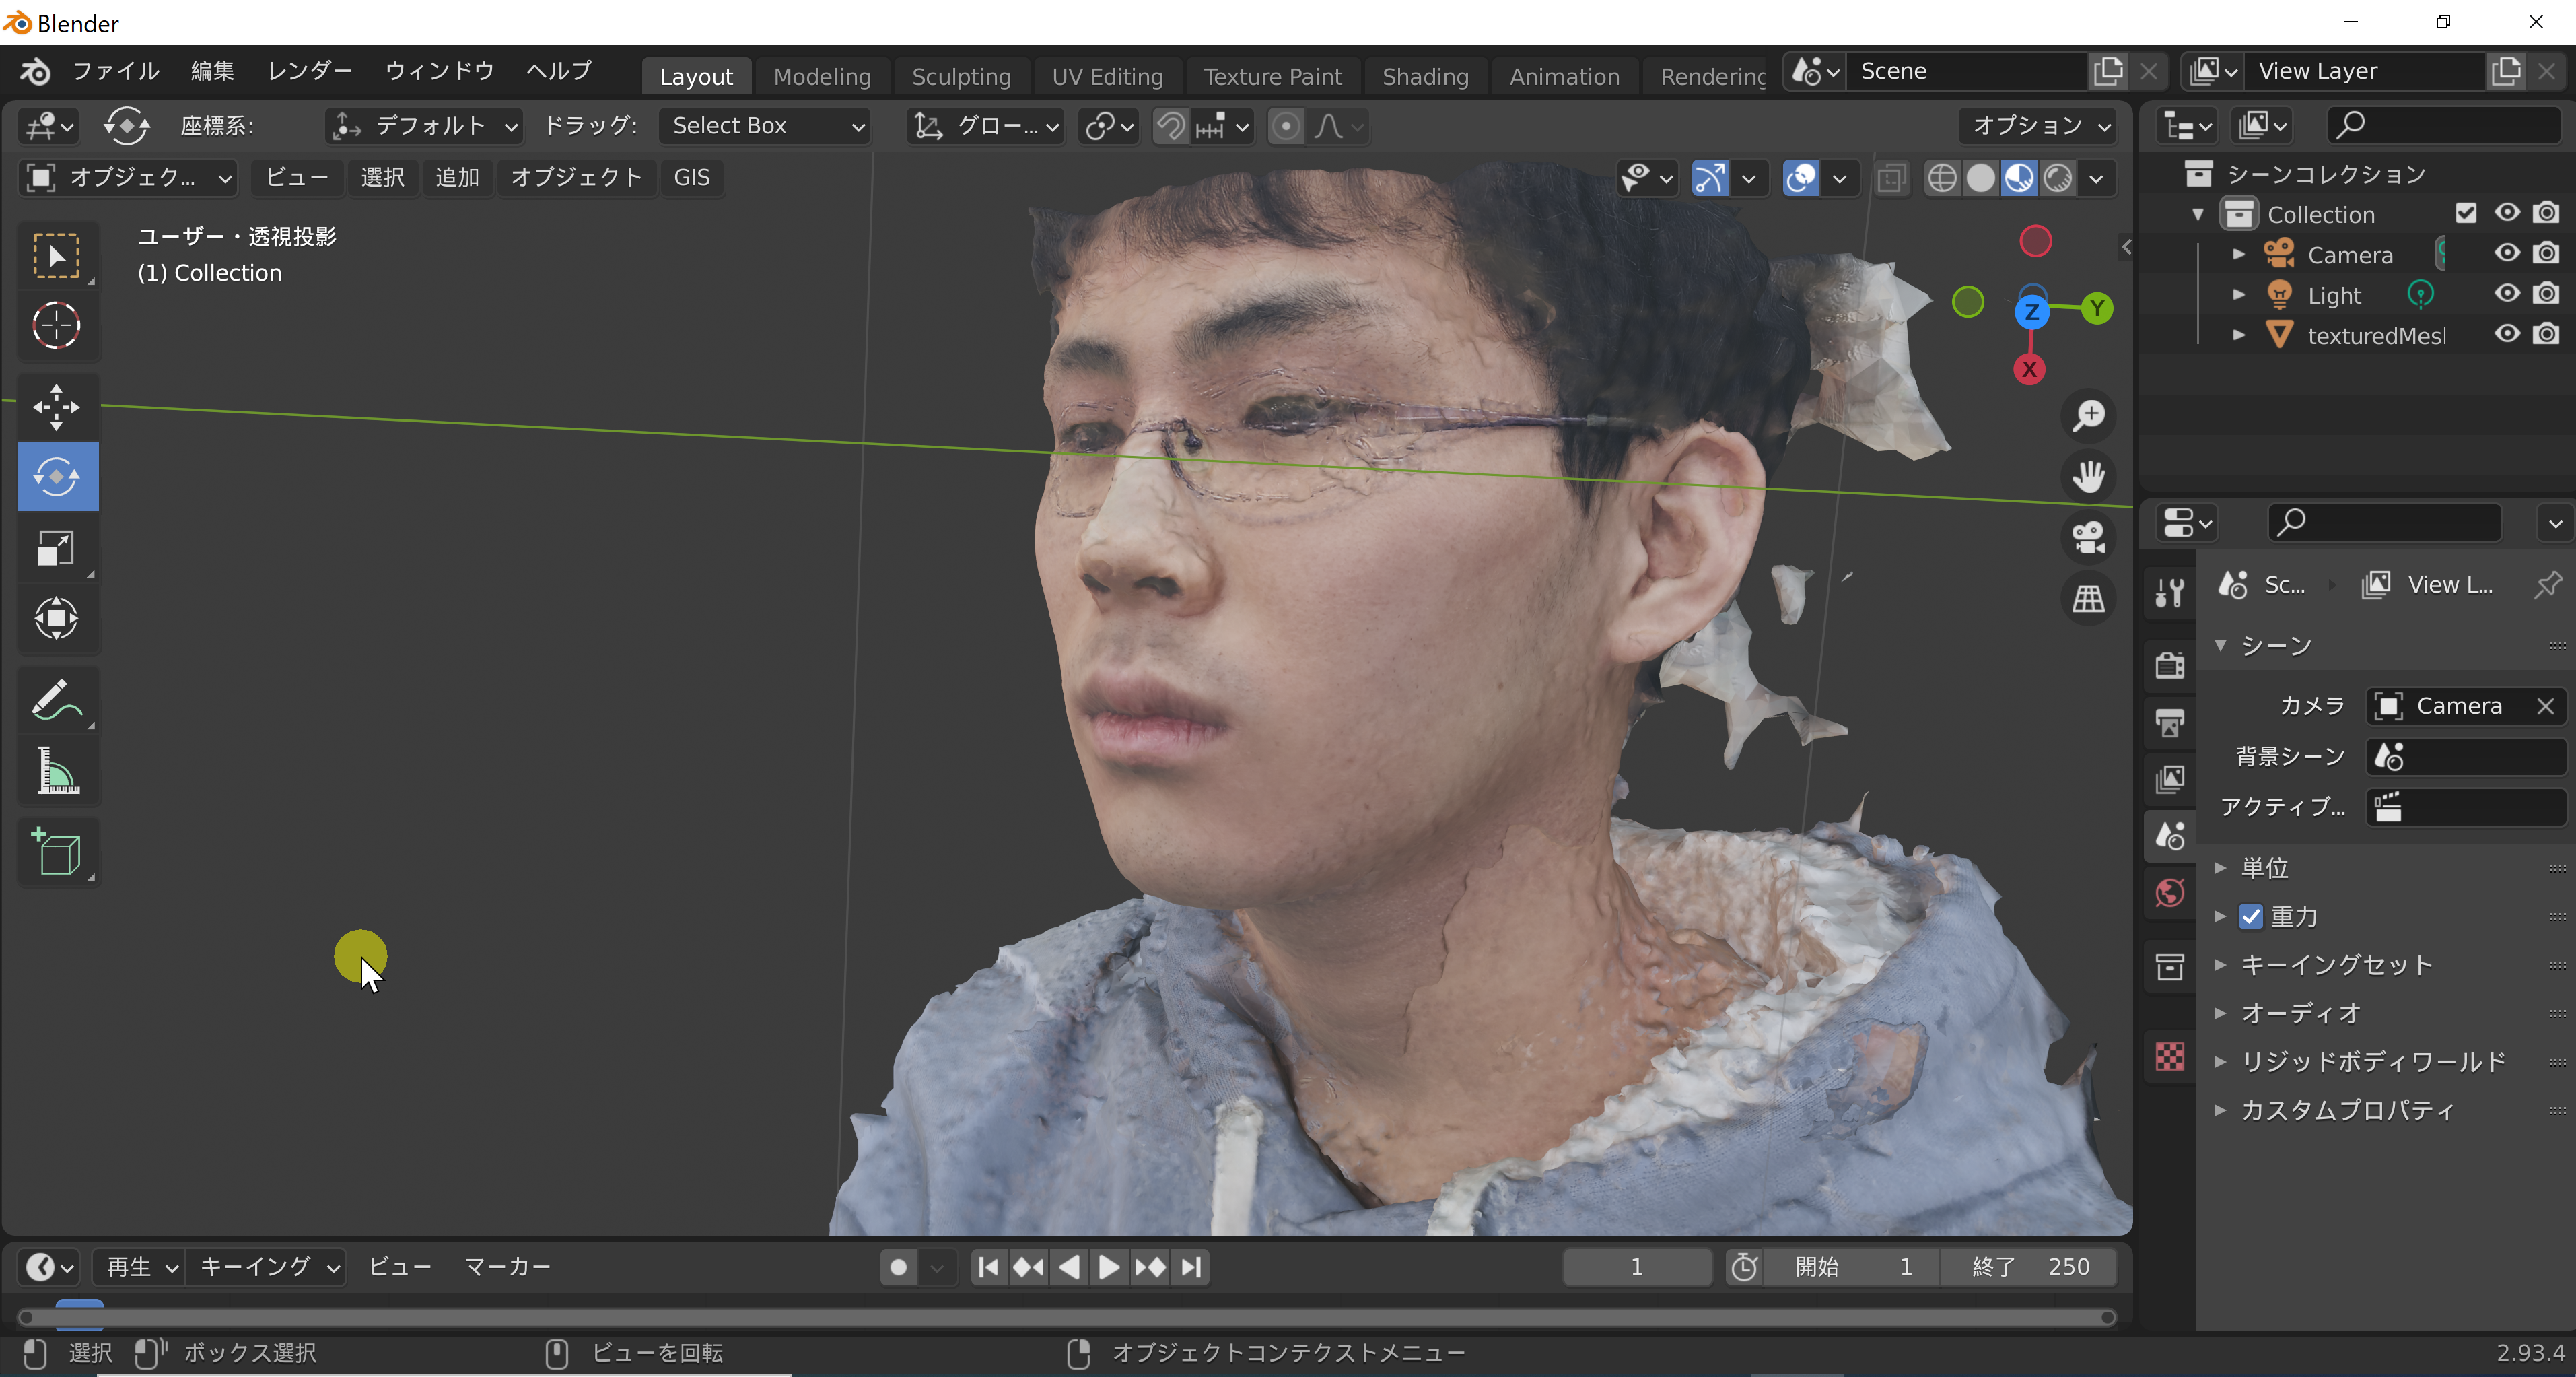The image size is (2576, 1377).
Task: Clear the Camera field with X
Action: pos(2545,706)
